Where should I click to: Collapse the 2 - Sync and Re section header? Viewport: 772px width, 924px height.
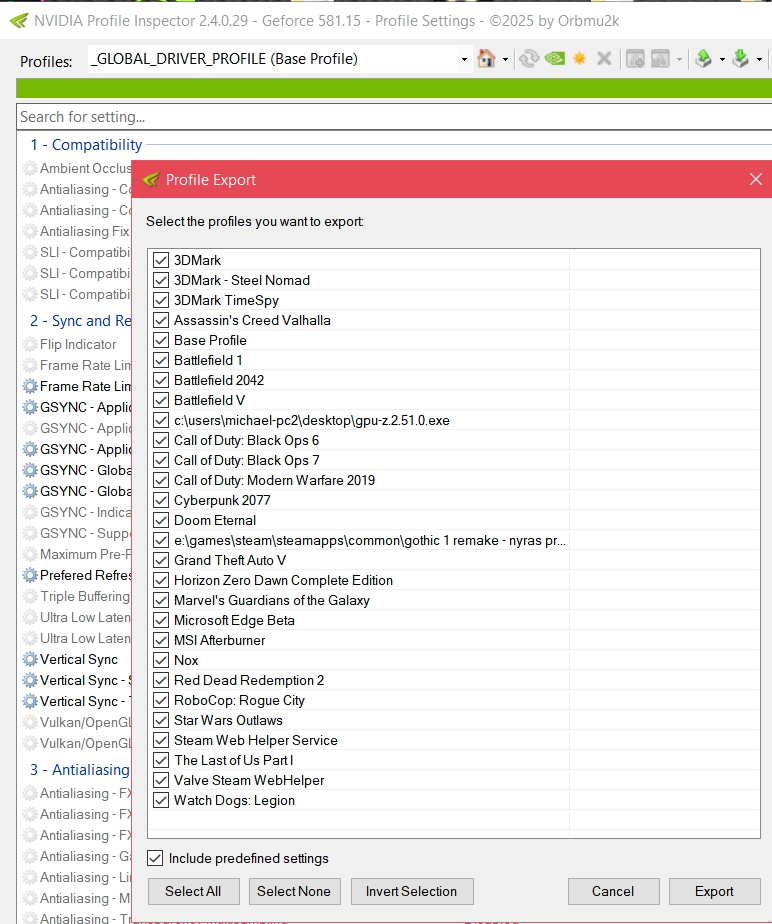pos(81,321)
